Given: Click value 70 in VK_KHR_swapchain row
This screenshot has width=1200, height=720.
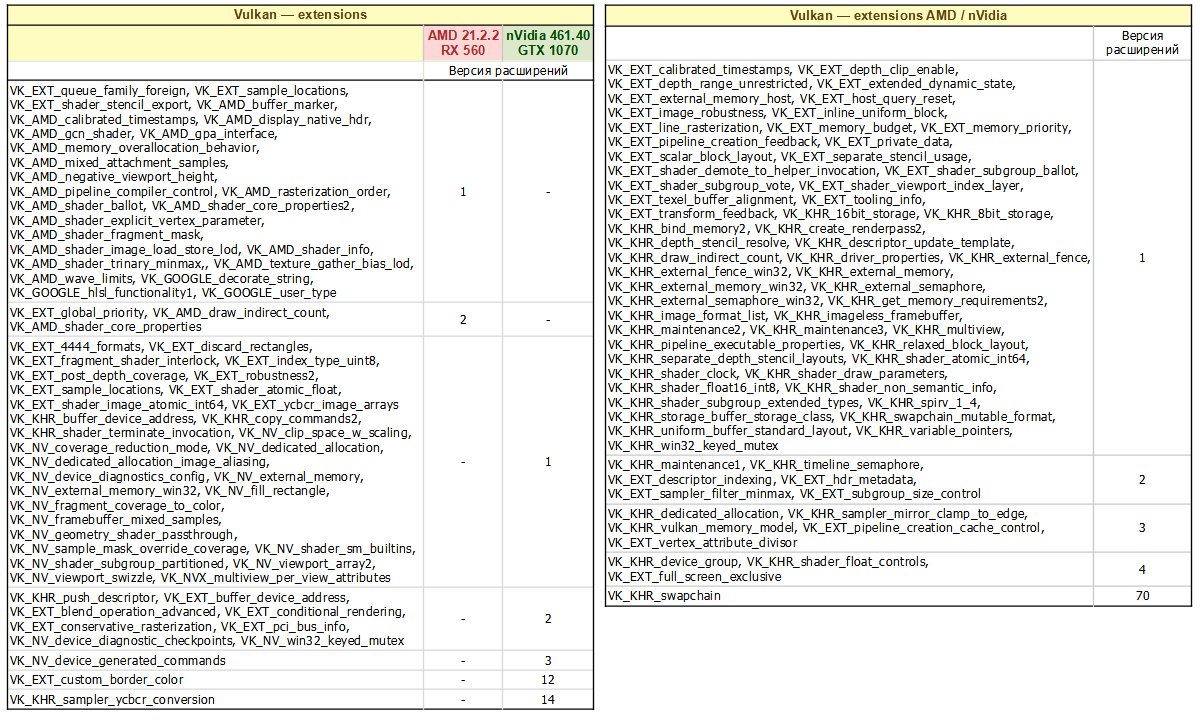Looking at the screenshot, I should (x=1142, y=595).
